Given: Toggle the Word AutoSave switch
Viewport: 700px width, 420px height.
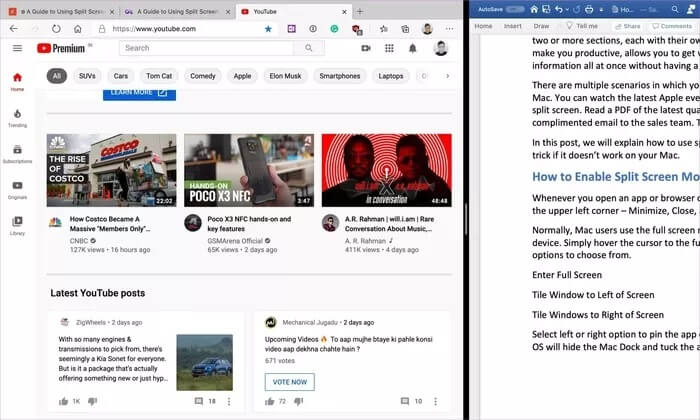Looking at the screenshot, I should (515, 9).
